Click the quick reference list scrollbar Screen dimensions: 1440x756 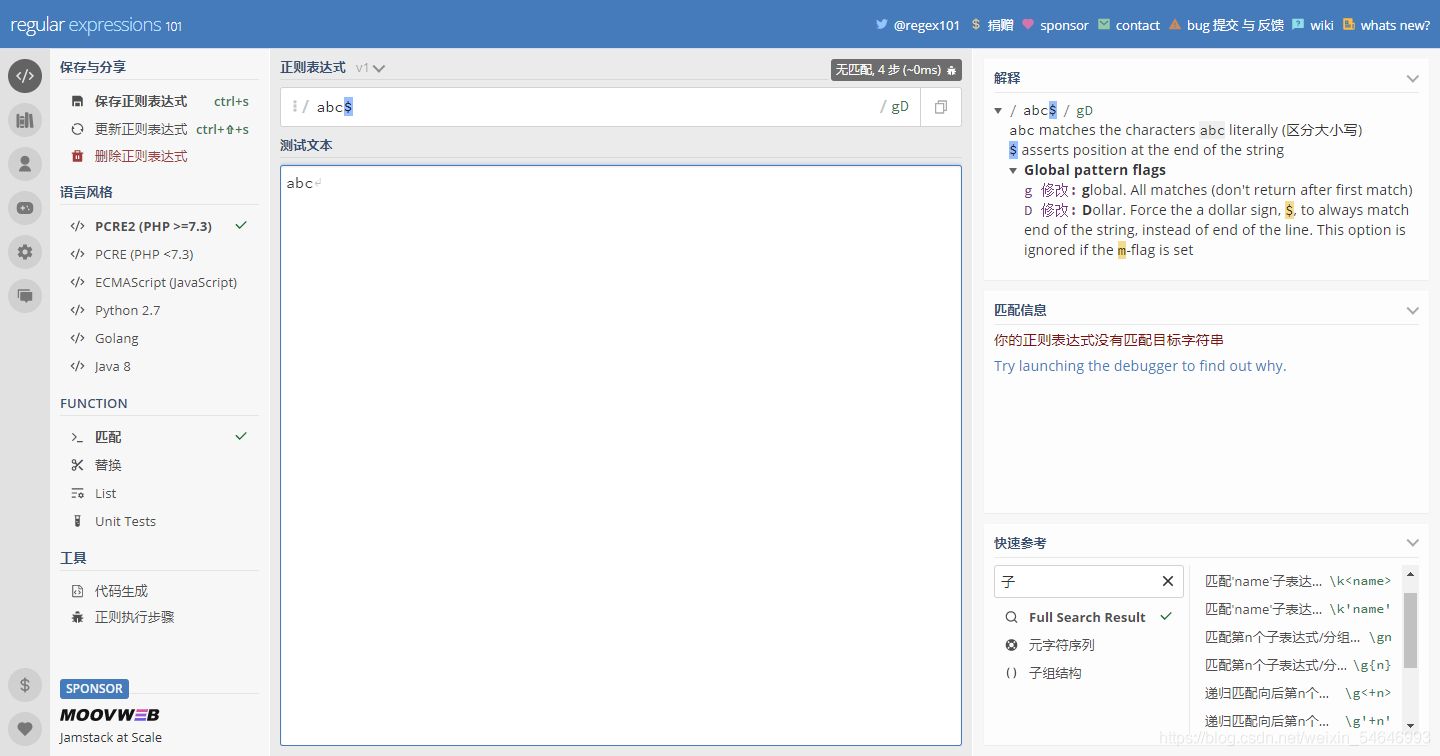coord(1410,630)
